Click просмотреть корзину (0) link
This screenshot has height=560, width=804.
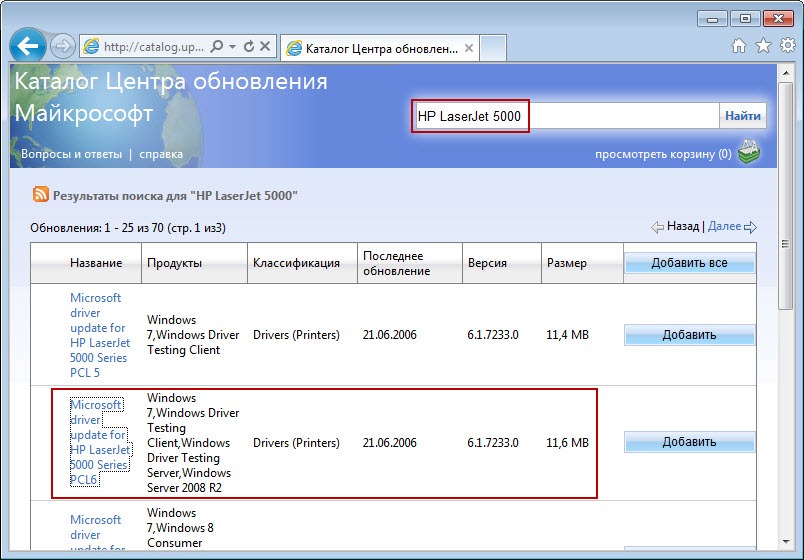pyautogui.click(x=663, y=154)
